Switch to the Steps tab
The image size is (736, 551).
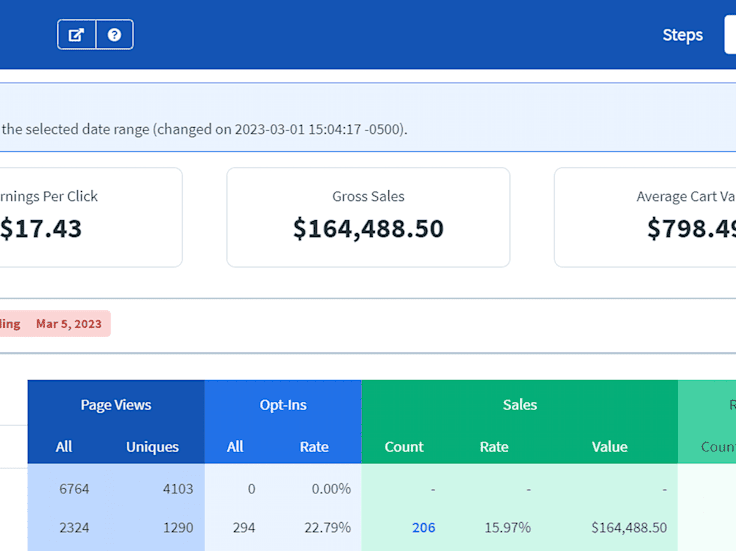point(682,35)
